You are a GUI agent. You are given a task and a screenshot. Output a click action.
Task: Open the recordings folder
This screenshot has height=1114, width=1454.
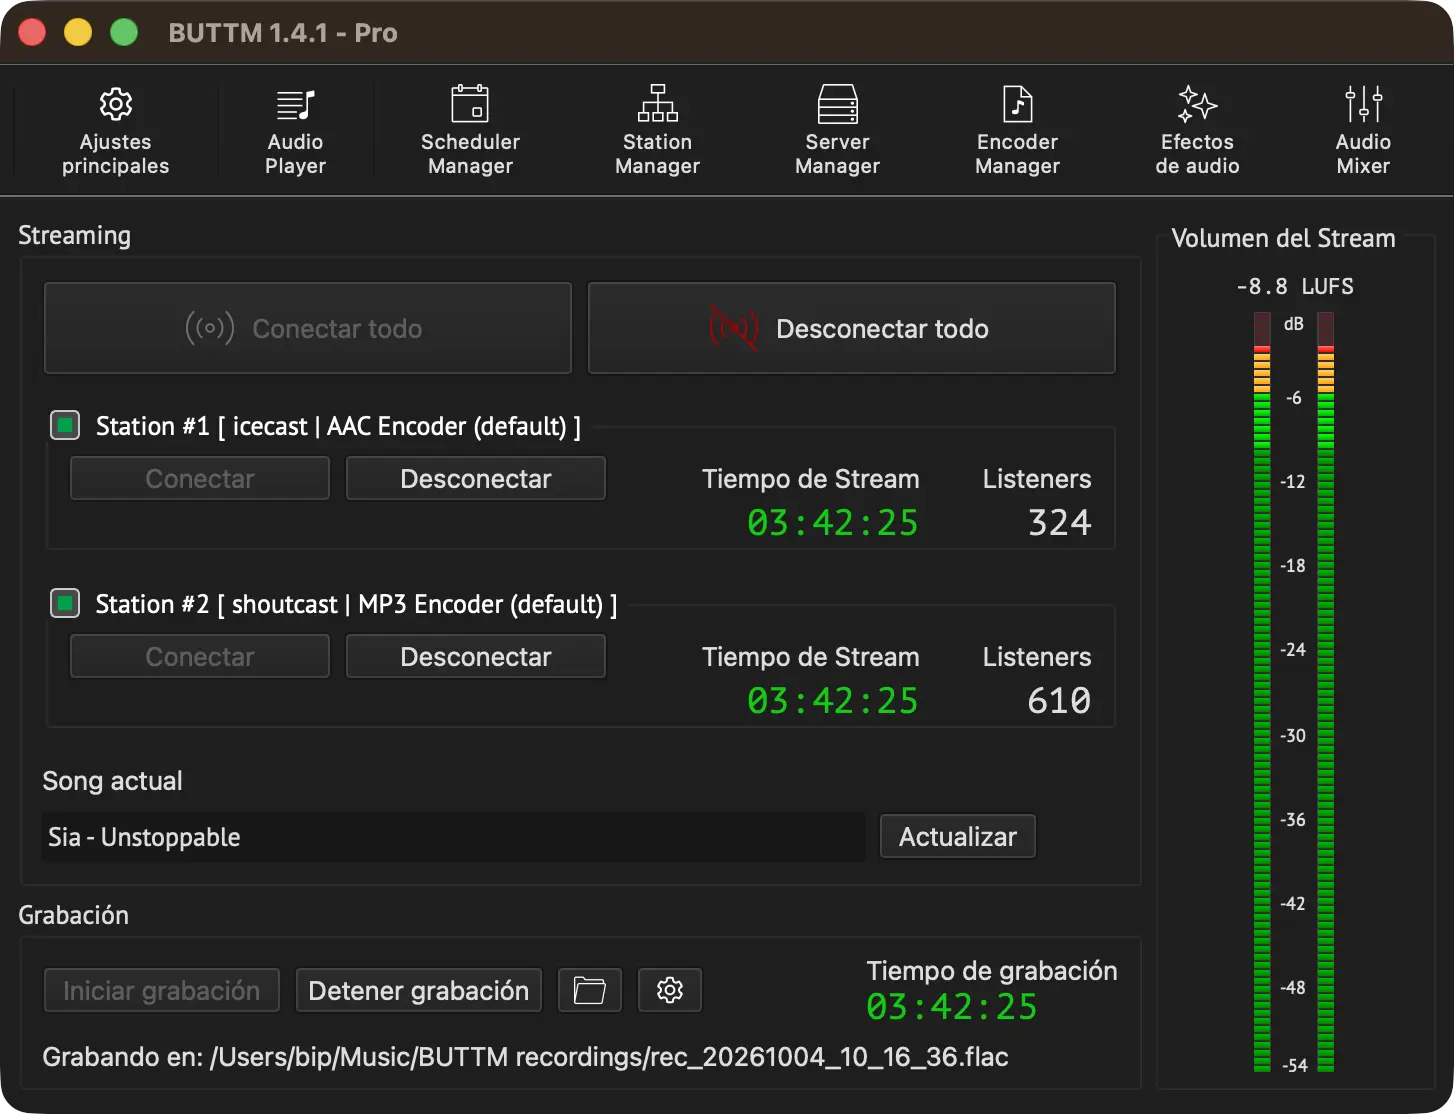pos(590,990)
